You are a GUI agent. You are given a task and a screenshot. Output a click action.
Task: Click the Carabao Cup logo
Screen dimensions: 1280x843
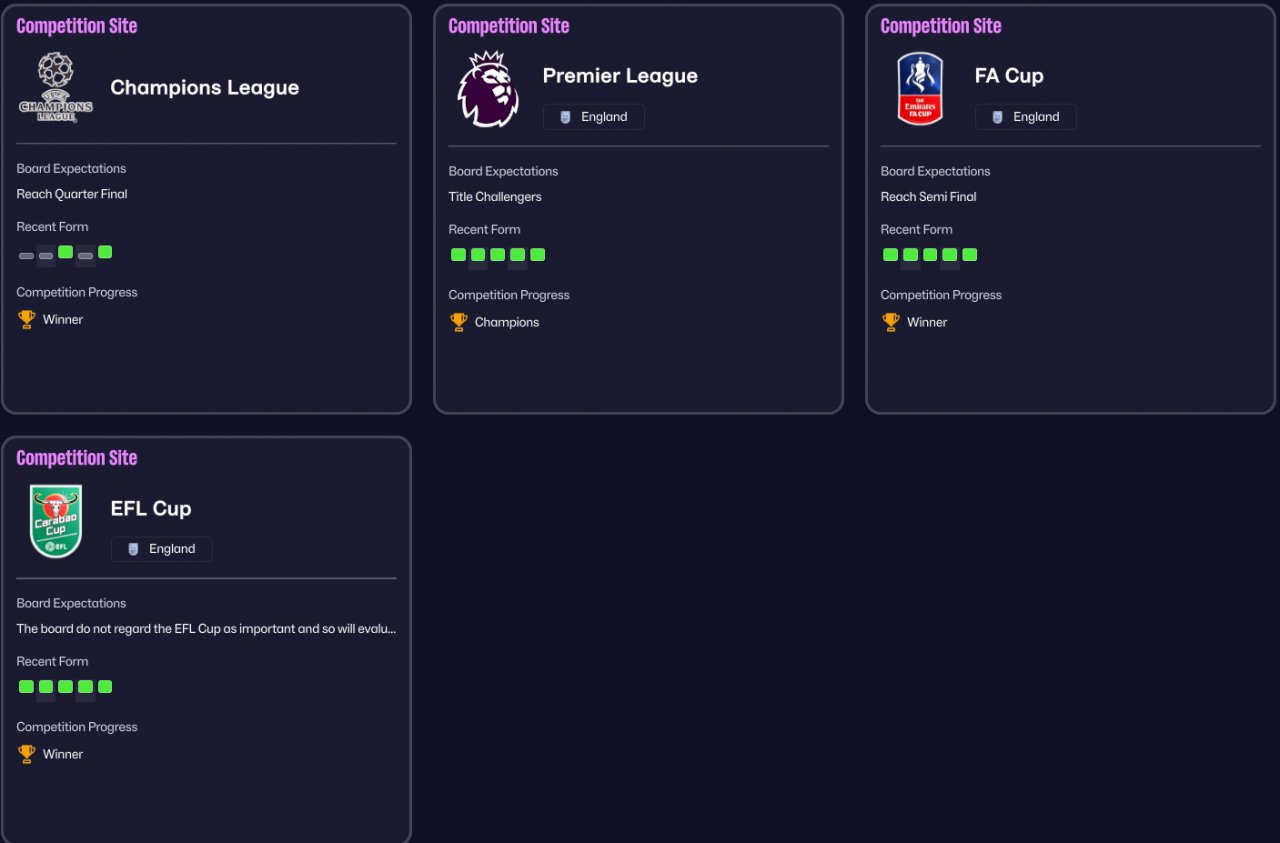coord(56,521)
